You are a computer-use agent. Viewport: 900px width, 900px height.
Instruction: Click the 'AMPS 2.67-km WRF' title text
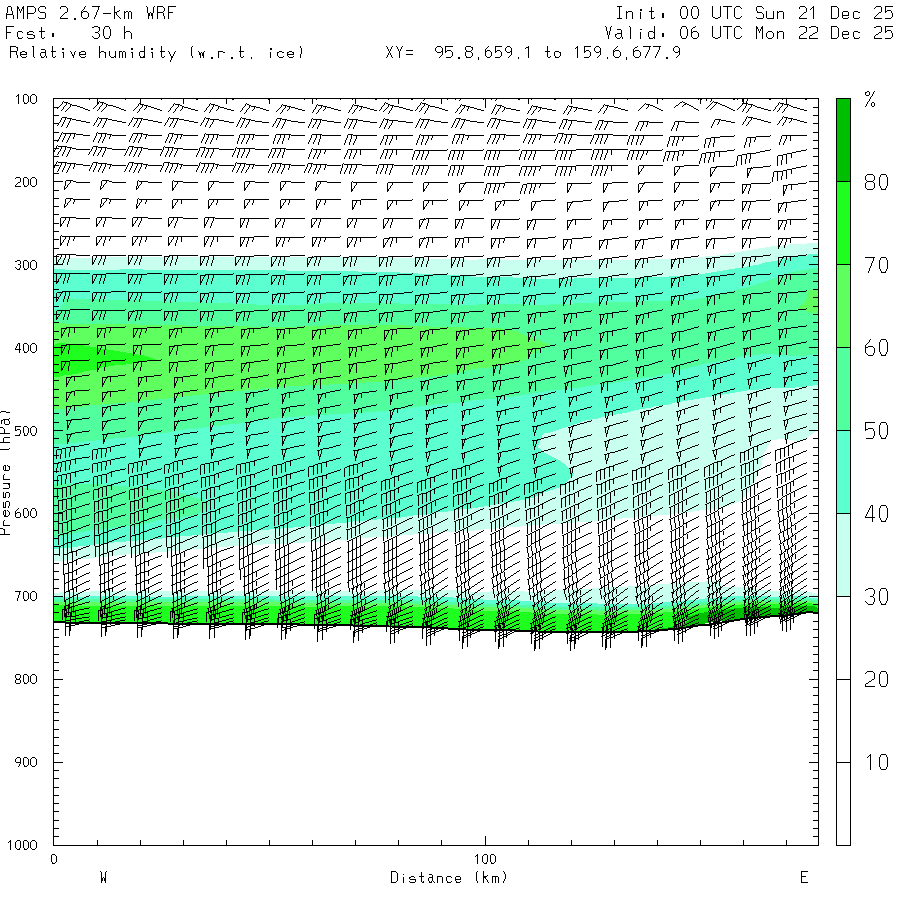(x=90, y=13)
